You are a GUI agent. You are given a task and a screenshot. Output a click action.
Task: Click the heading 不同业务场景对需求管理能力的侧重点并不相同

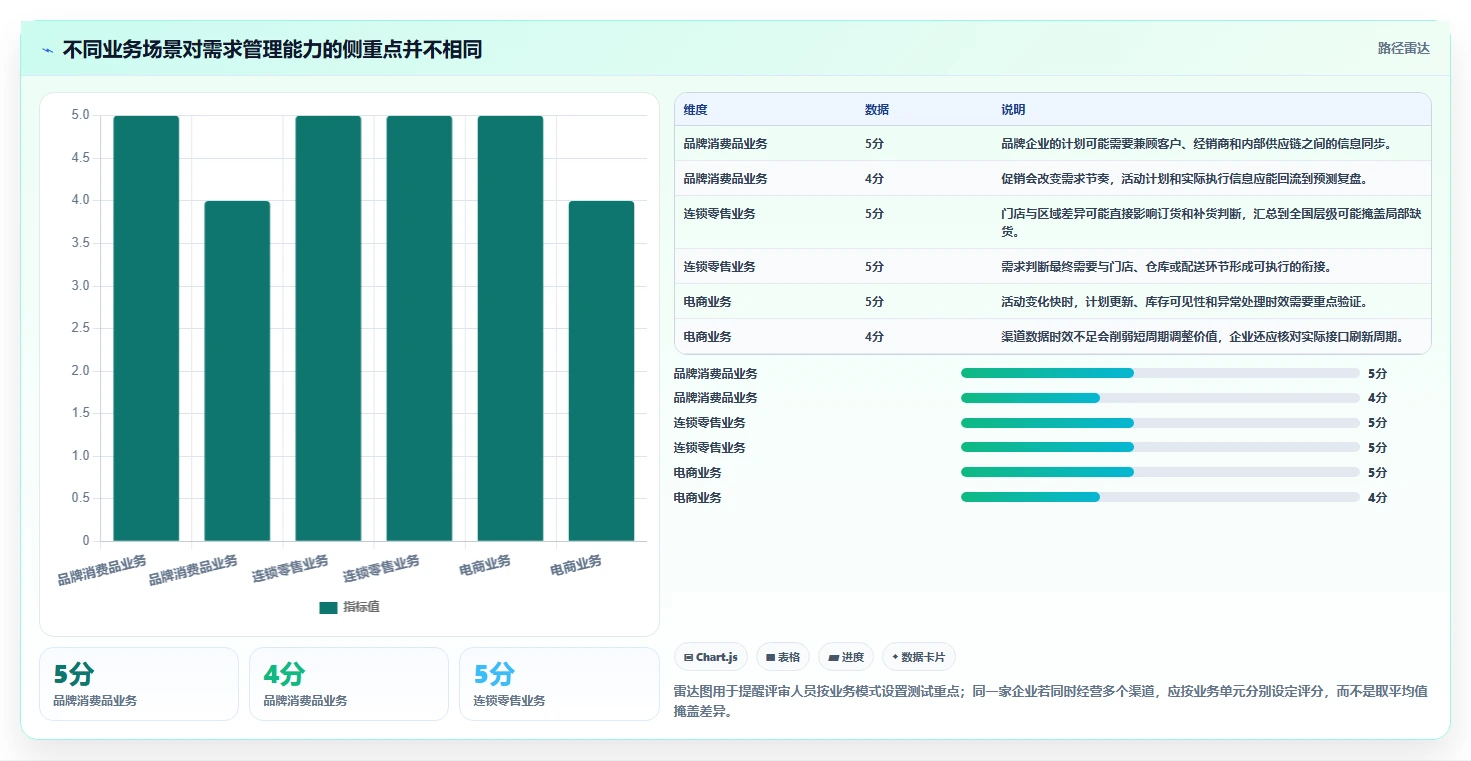272,49
